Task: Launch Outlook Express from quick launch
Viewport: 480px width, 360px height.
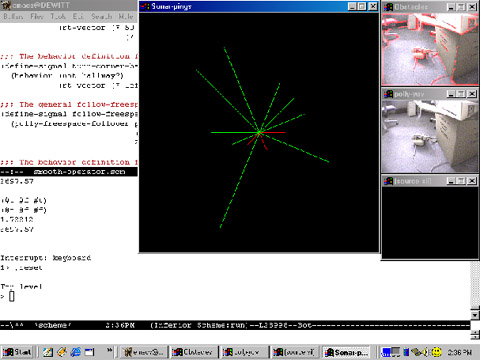Action: coord(62,352)
